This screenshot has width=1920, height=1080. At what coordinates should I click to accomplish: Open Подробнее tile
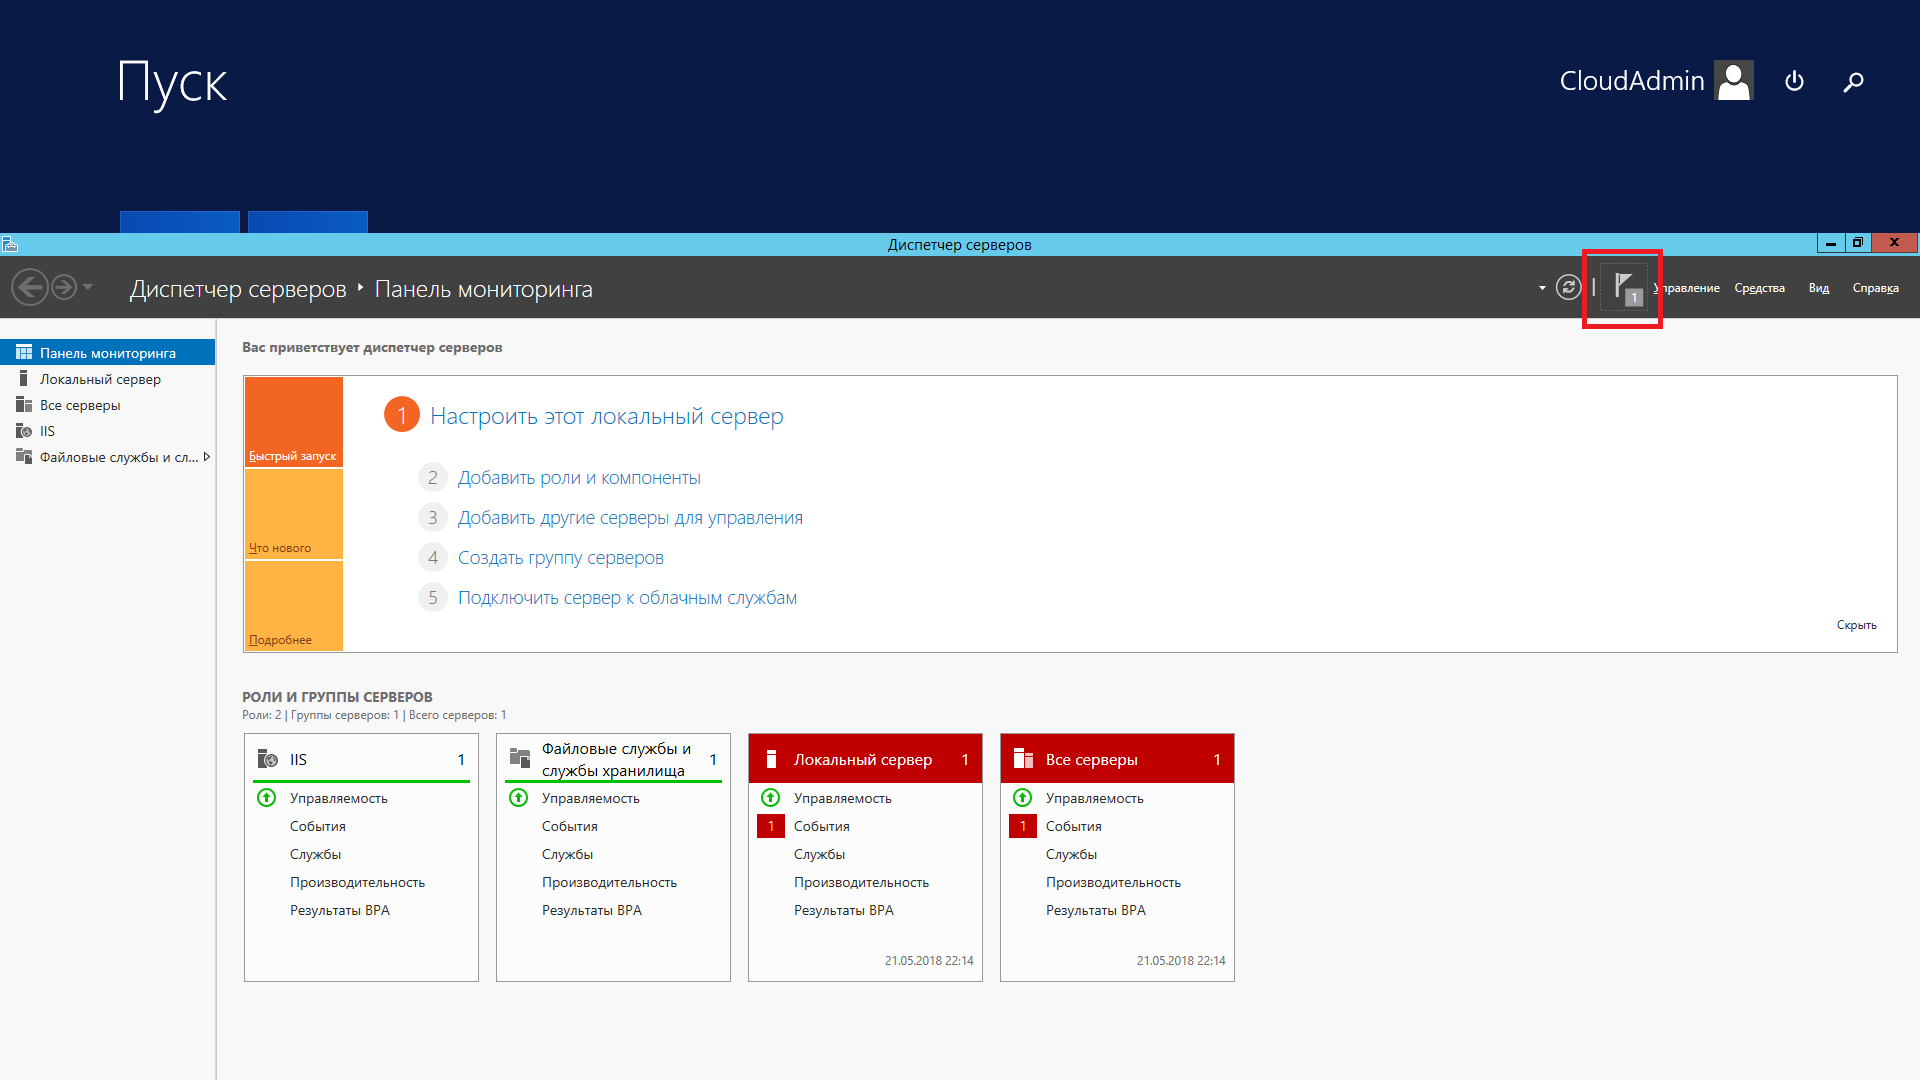[x=294, y=606]
